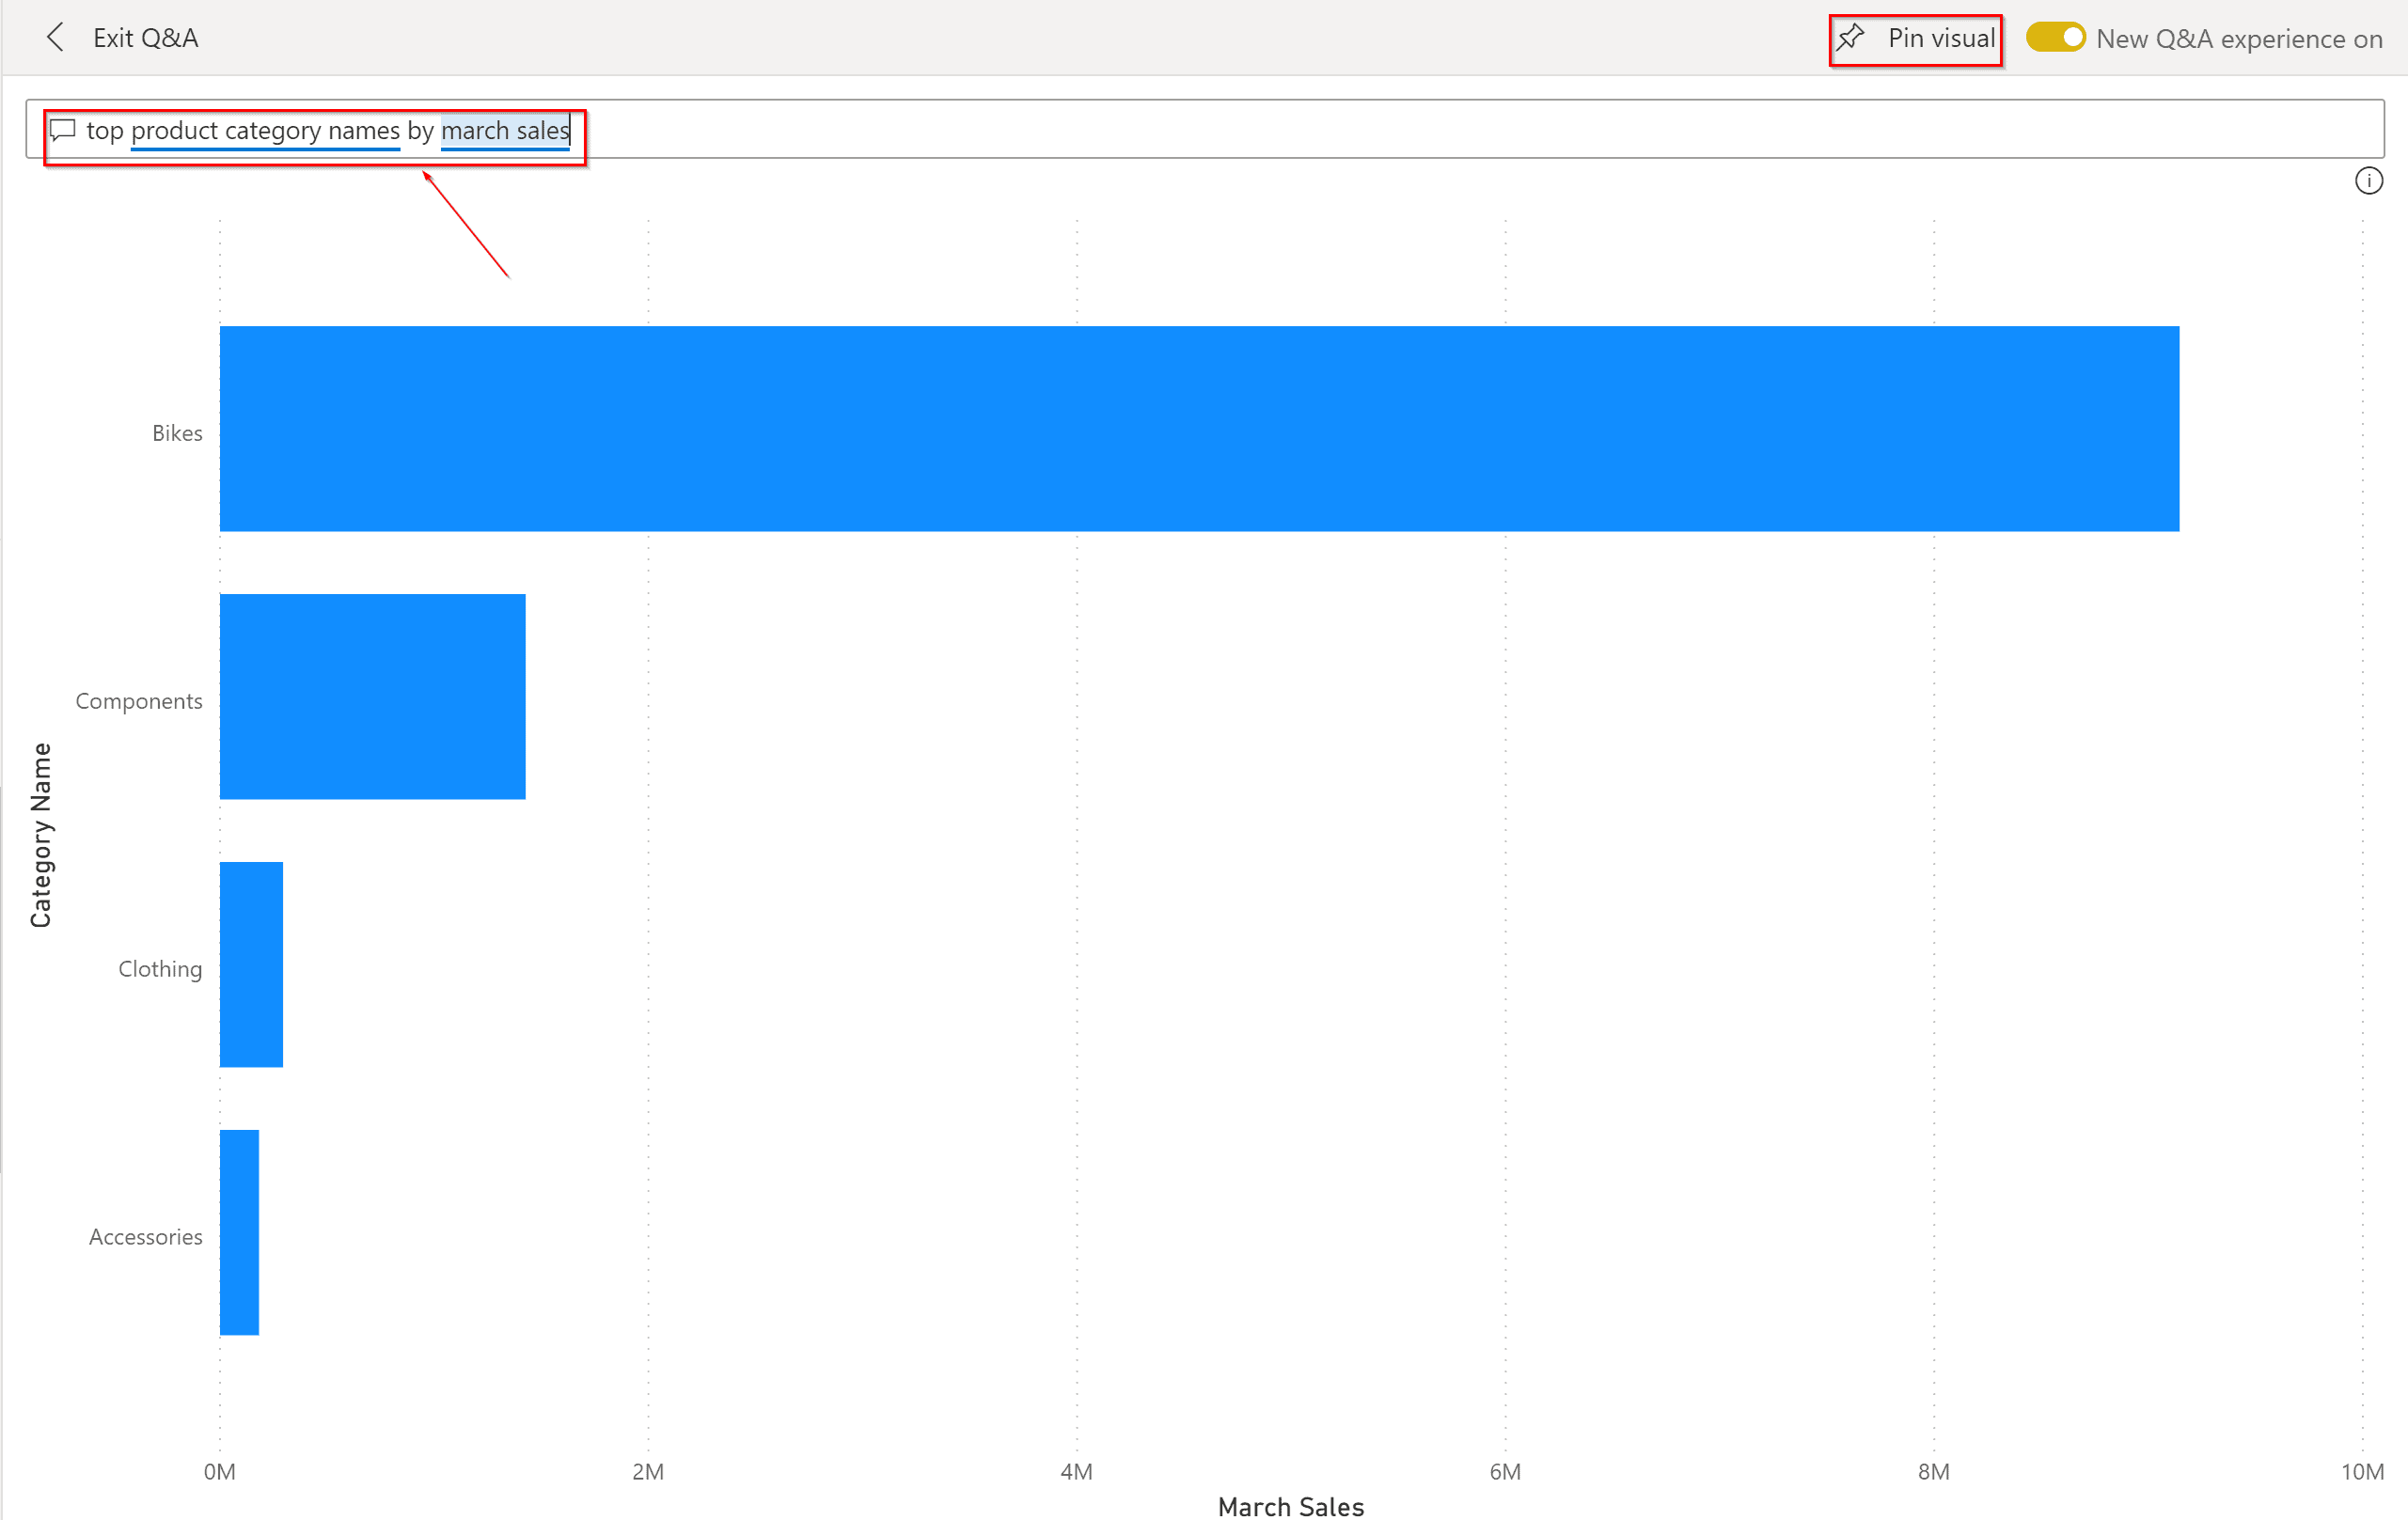Viewport: 2408px width, 1520px height.
Task: Turn off New Q&A experience toggle
Action: 2055,38
